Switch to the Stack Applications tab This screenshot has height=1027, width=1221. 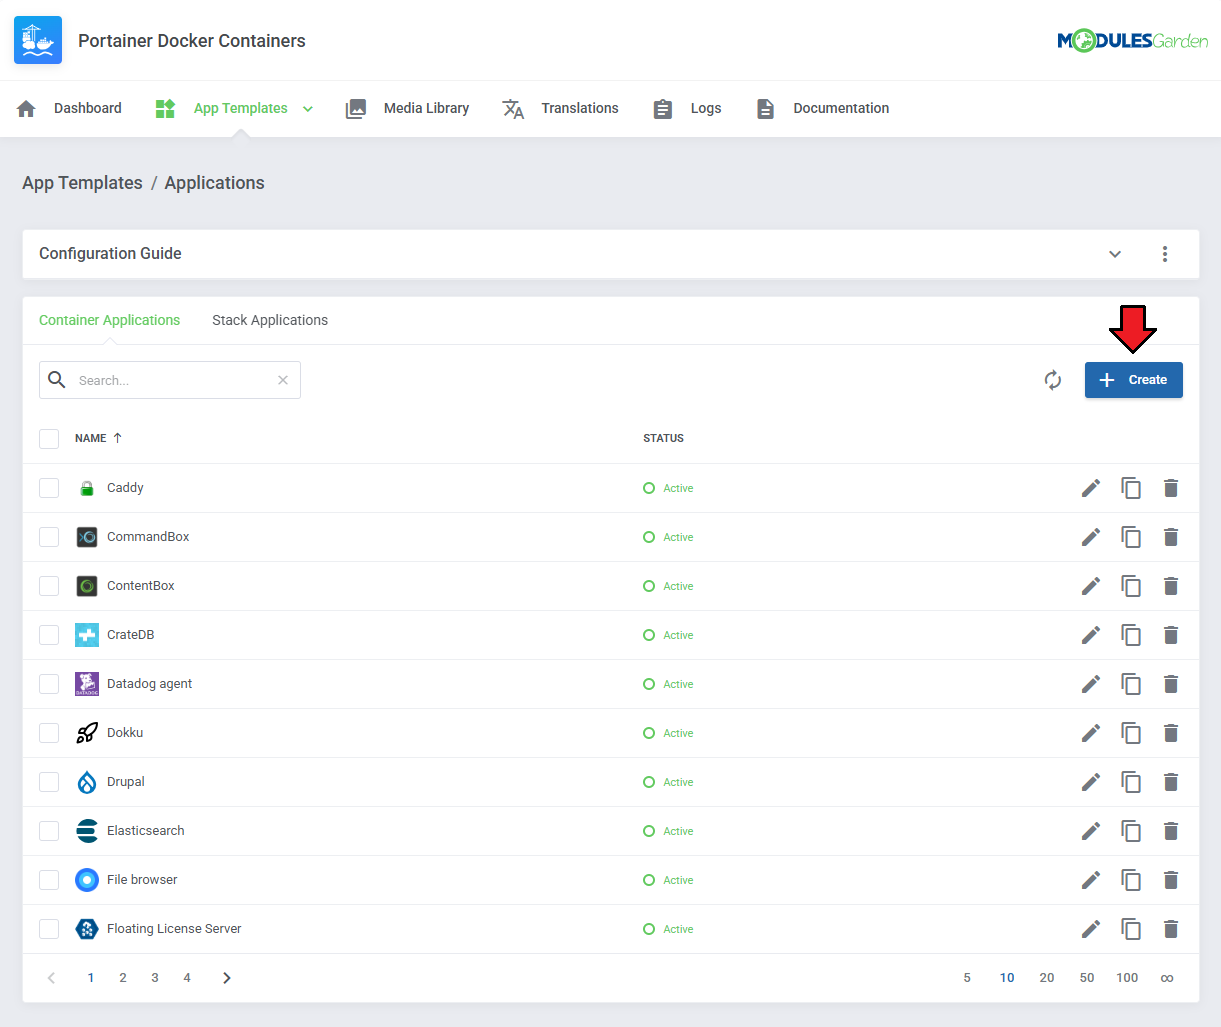pyautogui.click(x=270, y=320)
